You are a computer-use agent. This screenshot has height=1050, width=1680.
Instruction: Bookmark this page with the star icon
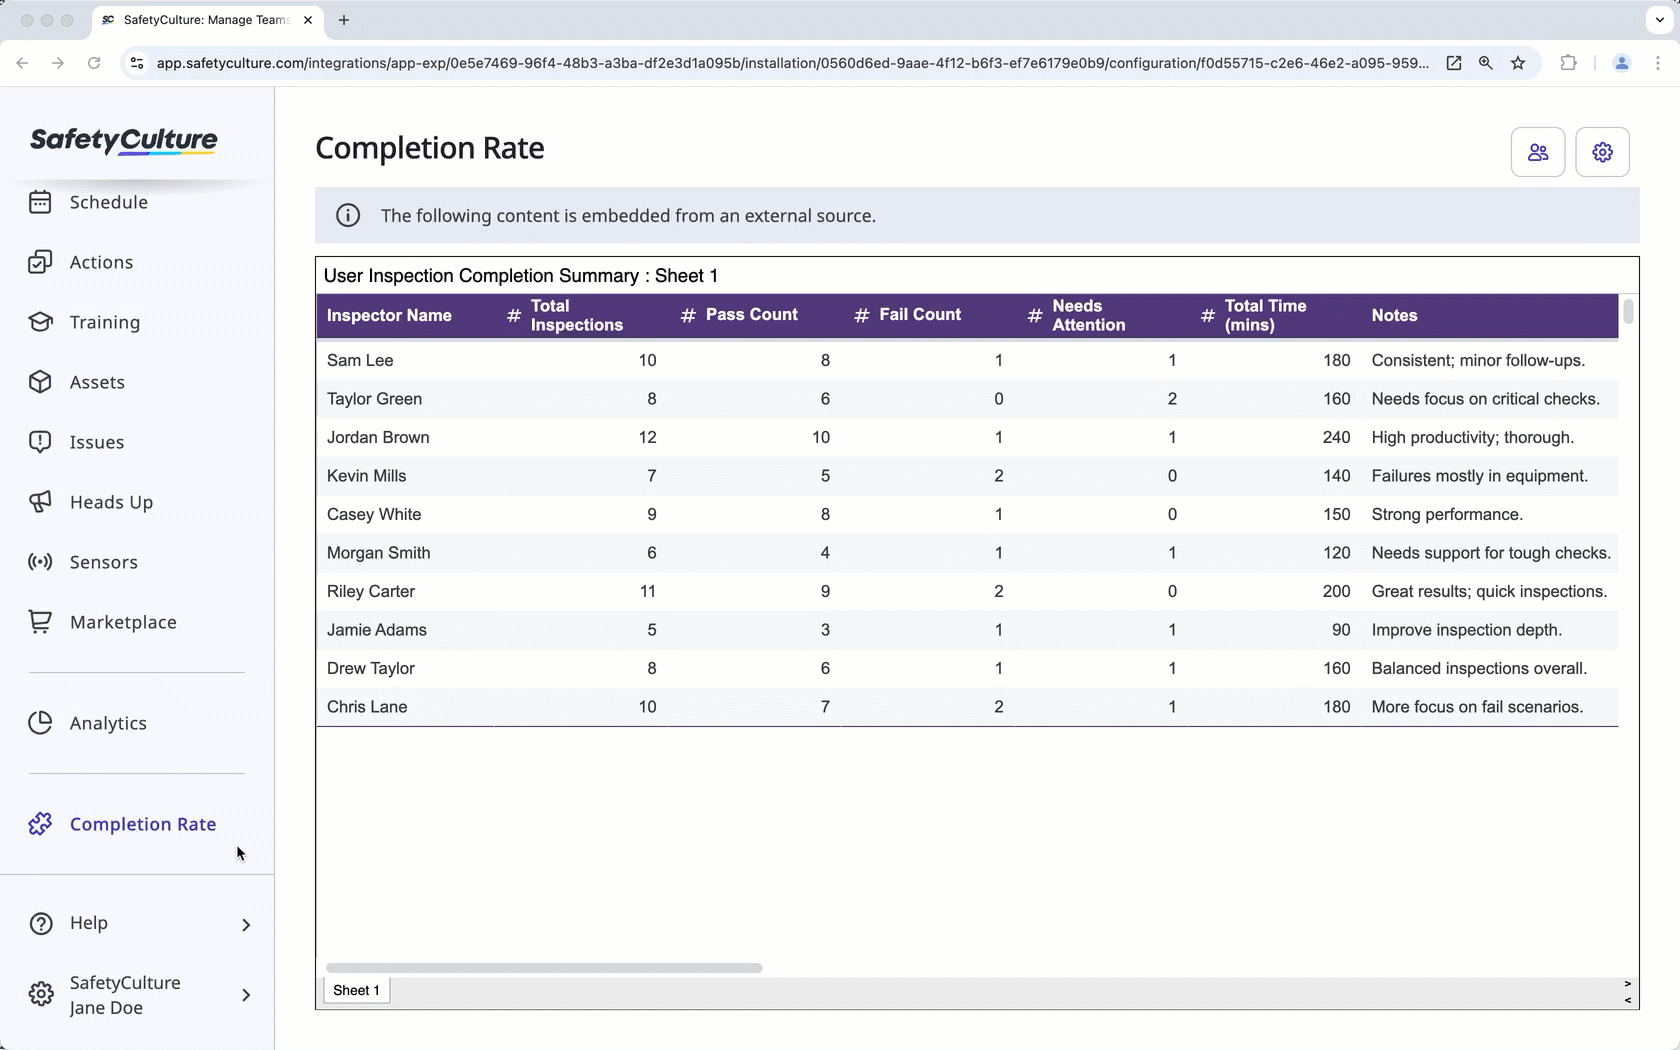[x=1518, y=63]
